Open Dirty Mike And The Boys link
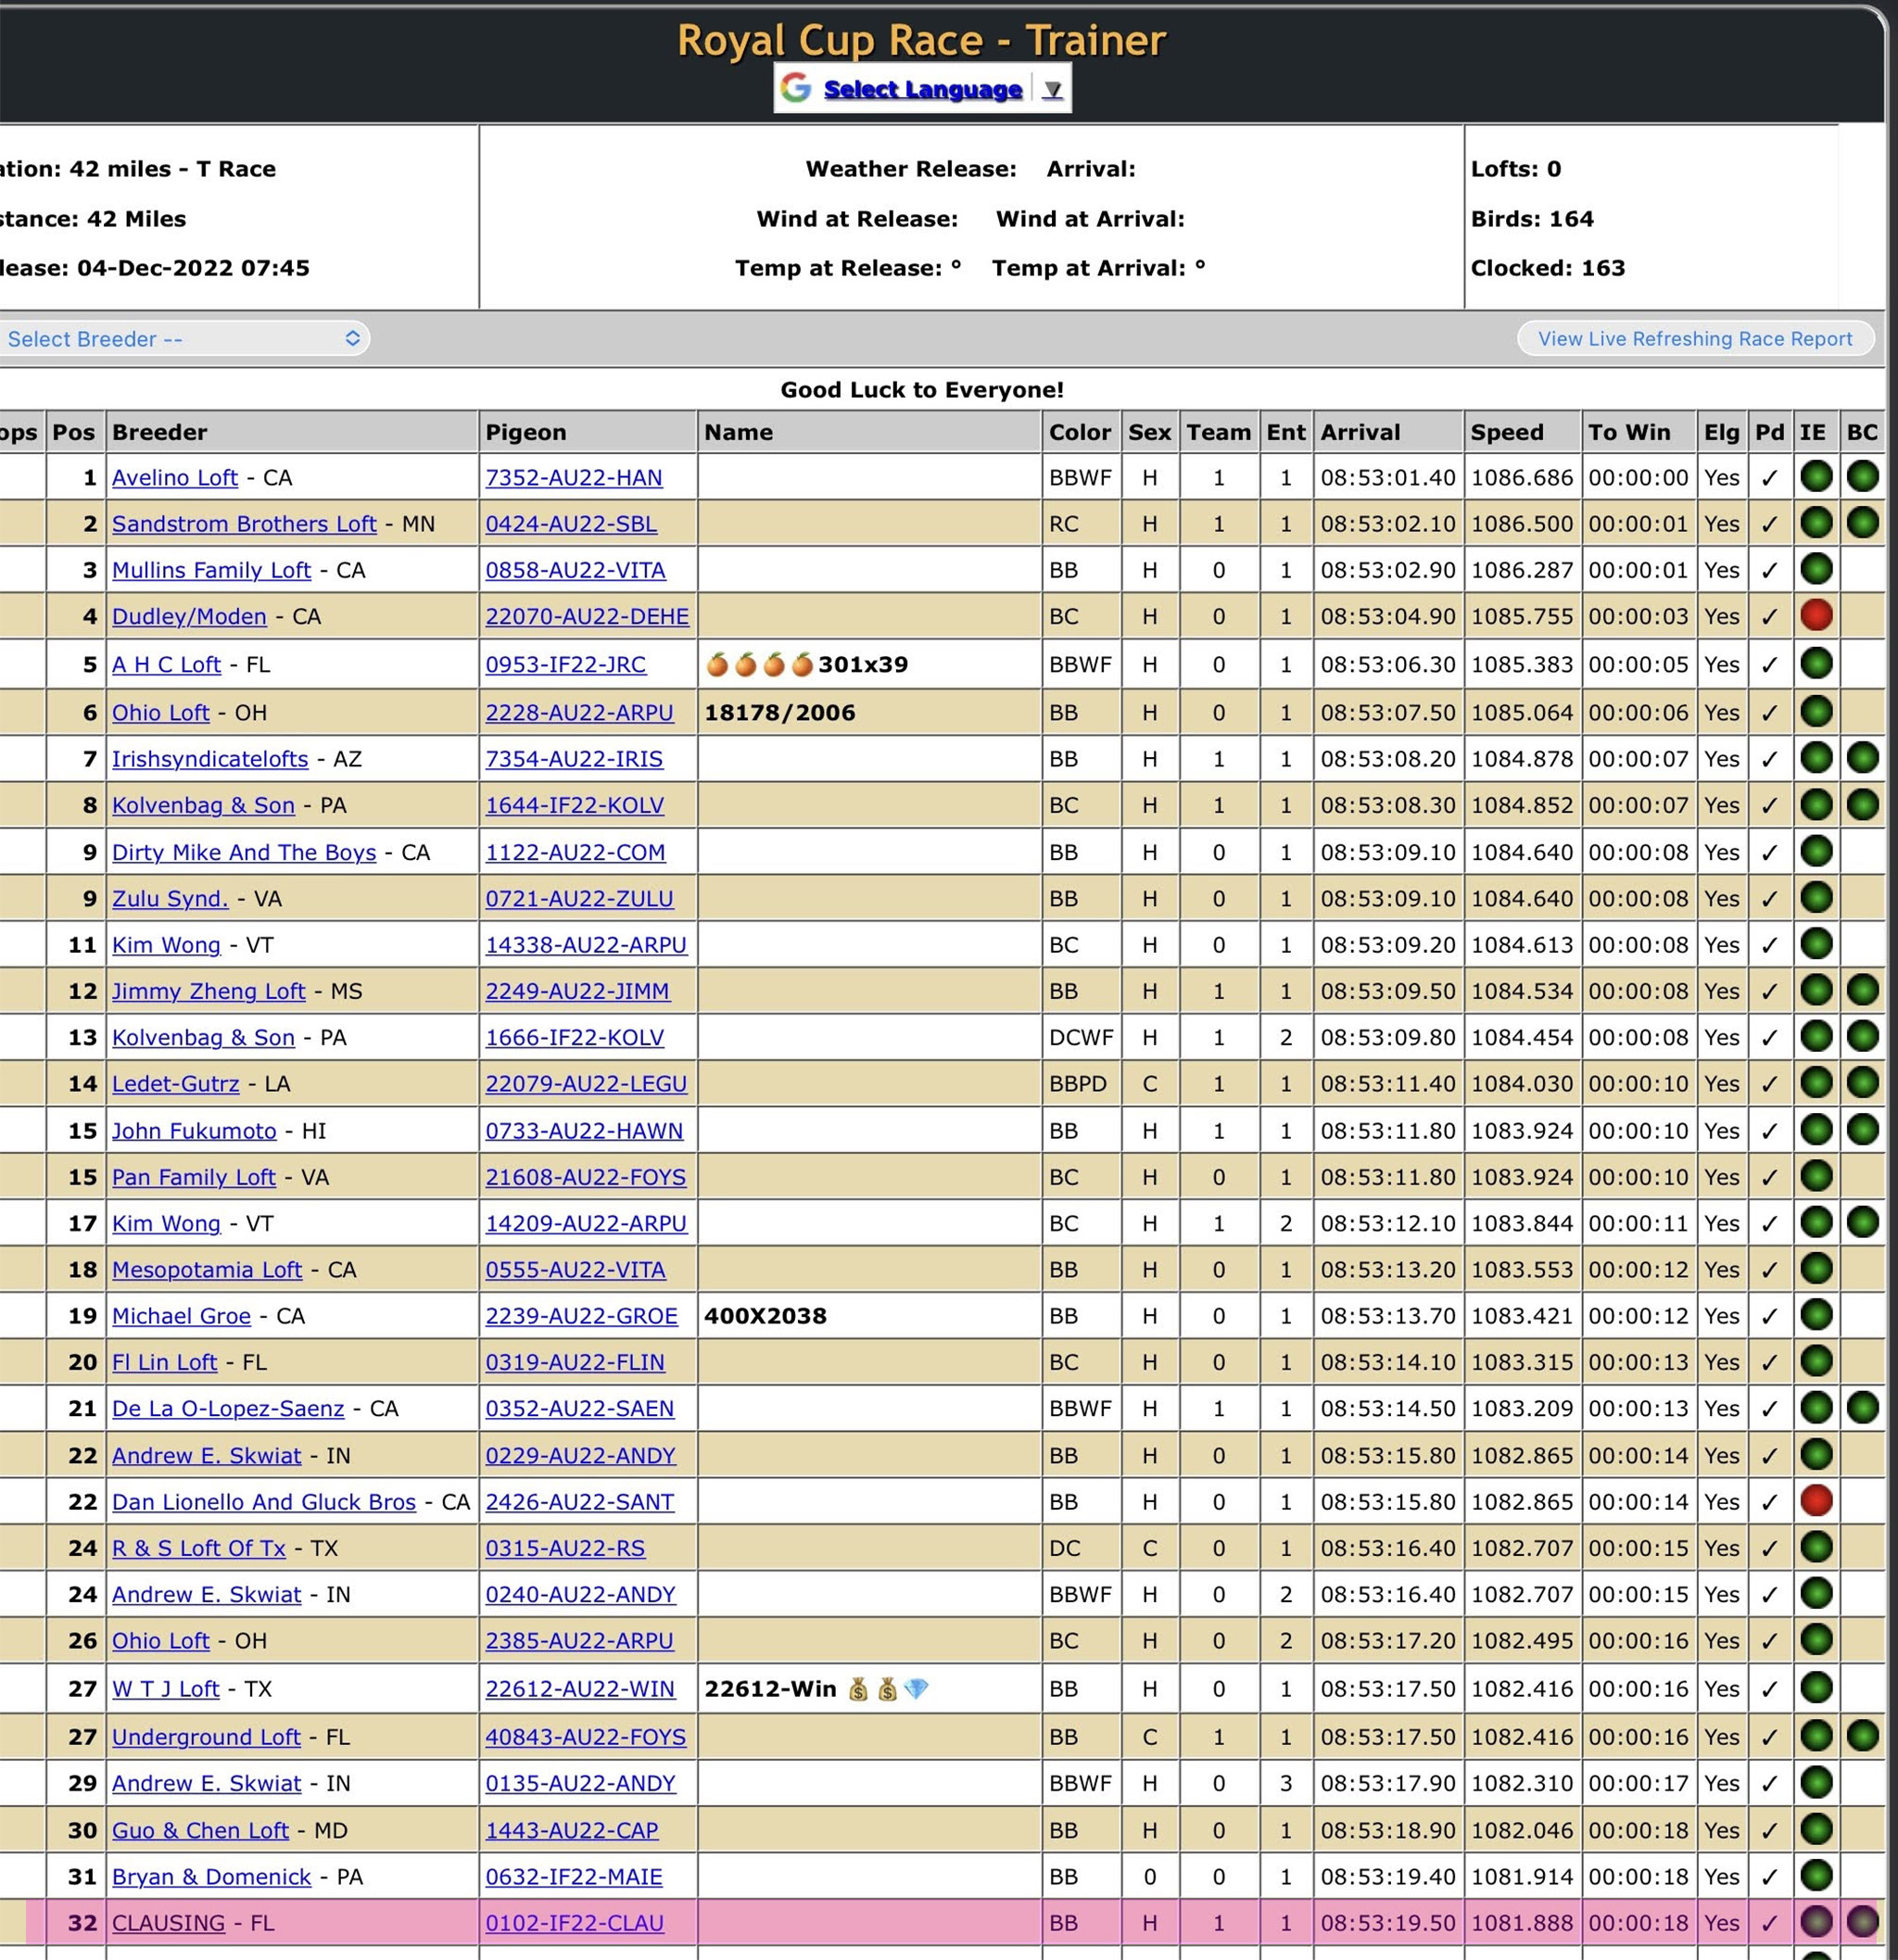Image resolution: width=1898 pixels, height=1960 pixels. [244, 852]
